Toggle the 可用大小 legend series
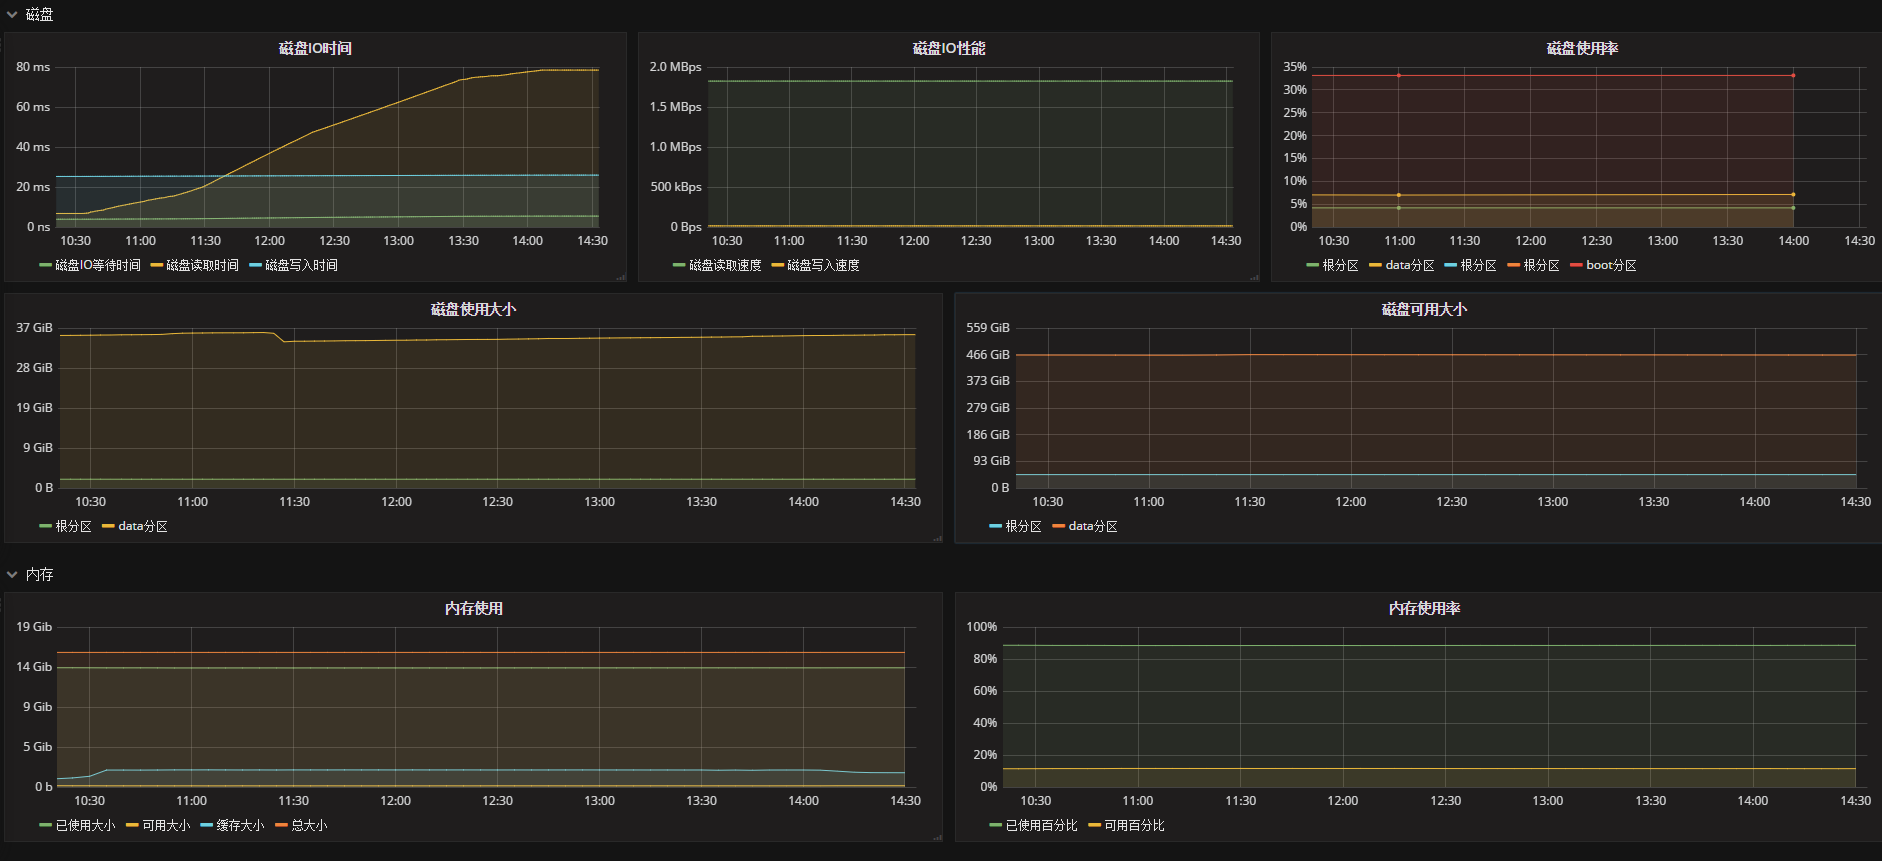 point(166,825)
